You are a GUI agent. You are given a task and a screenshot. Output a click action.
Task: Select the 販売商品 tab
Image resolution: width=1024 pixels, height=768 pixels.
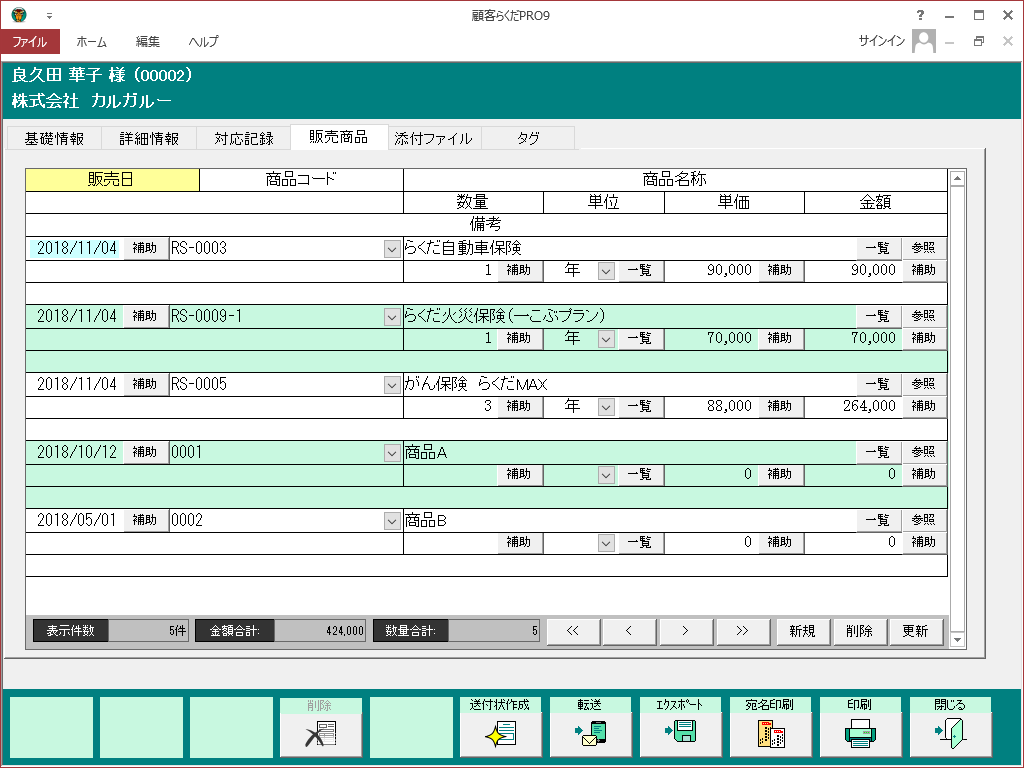(x=339, y=136)
